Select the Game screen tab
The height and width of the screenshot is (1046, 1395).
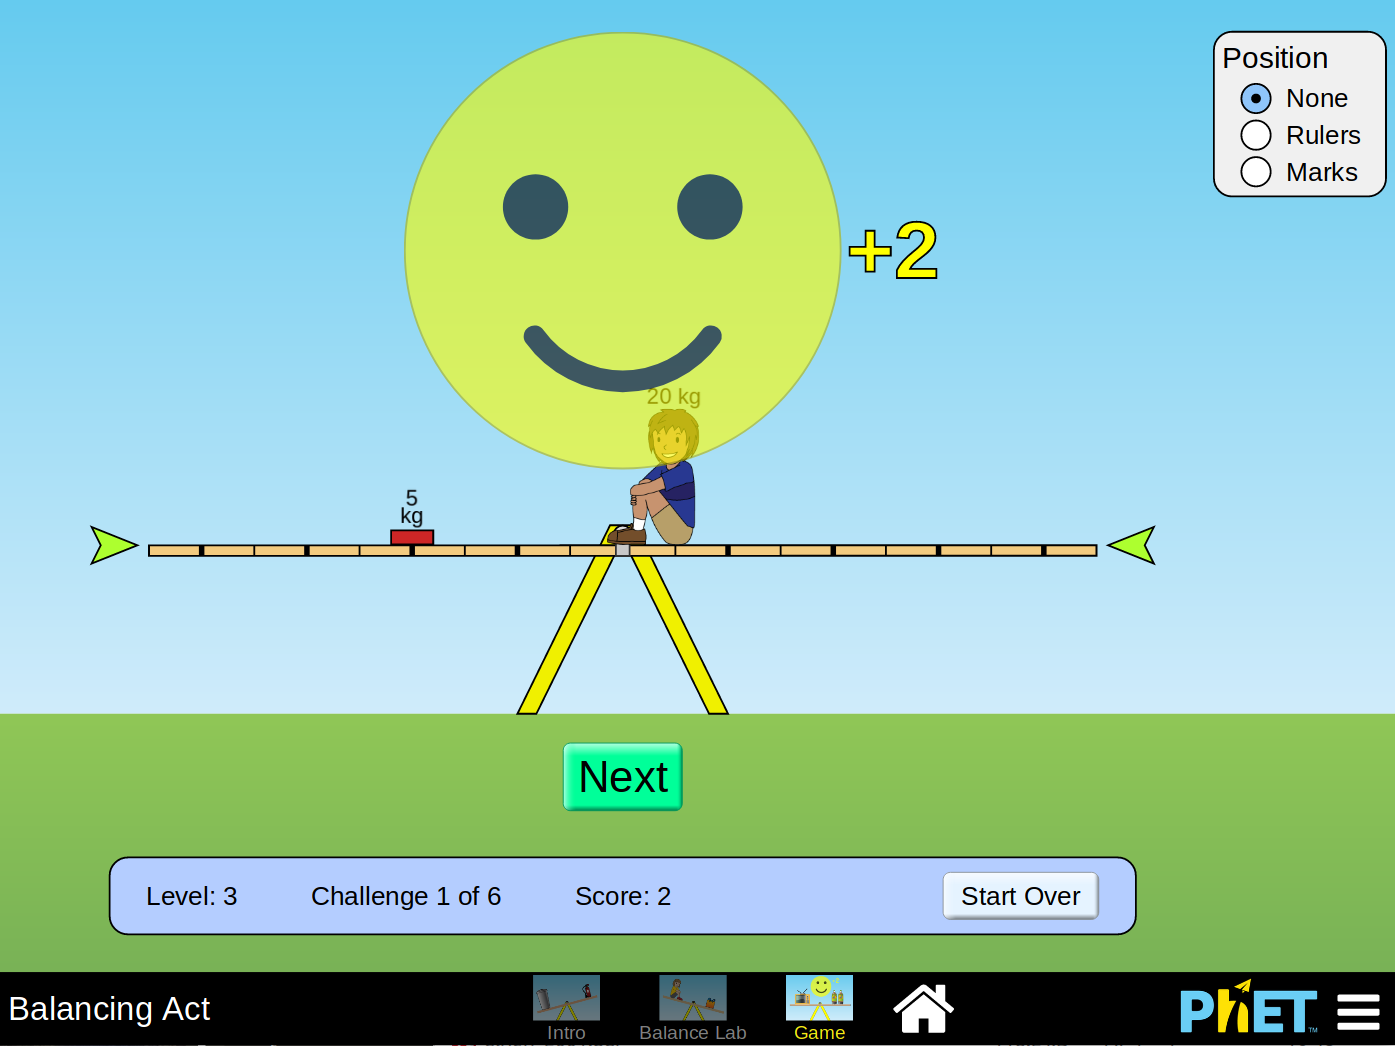point(819,1009)
